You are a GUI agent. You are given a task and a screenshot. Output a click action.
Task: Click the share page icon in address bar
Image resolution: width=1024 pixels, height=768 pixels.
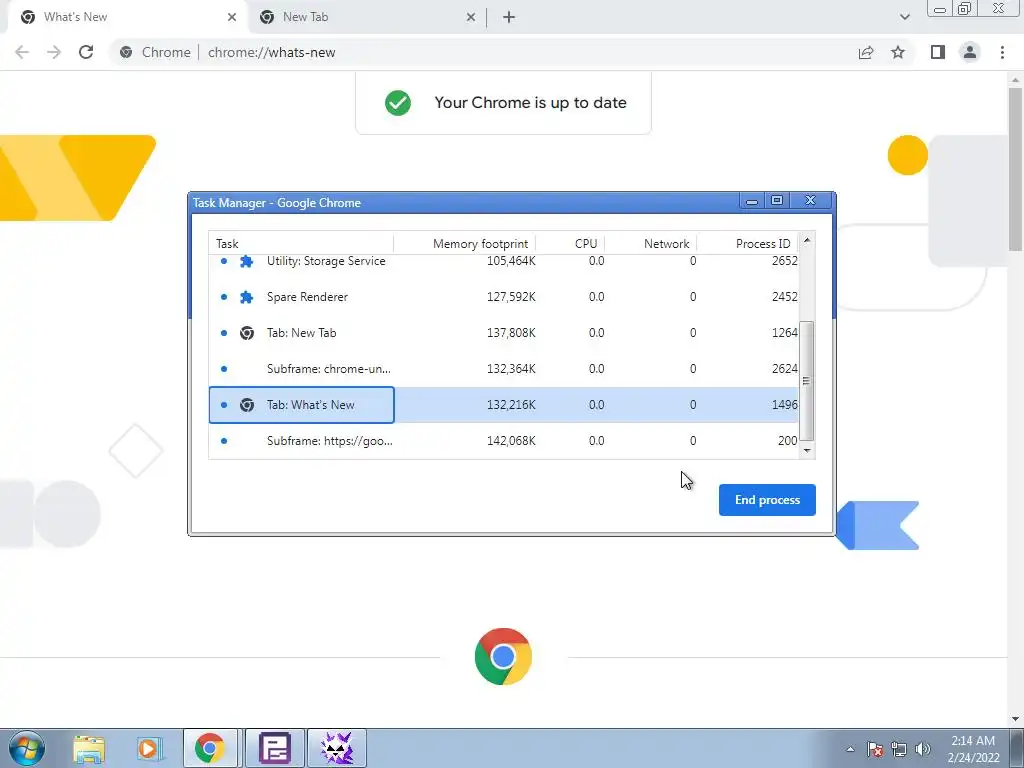coord(866,52)
